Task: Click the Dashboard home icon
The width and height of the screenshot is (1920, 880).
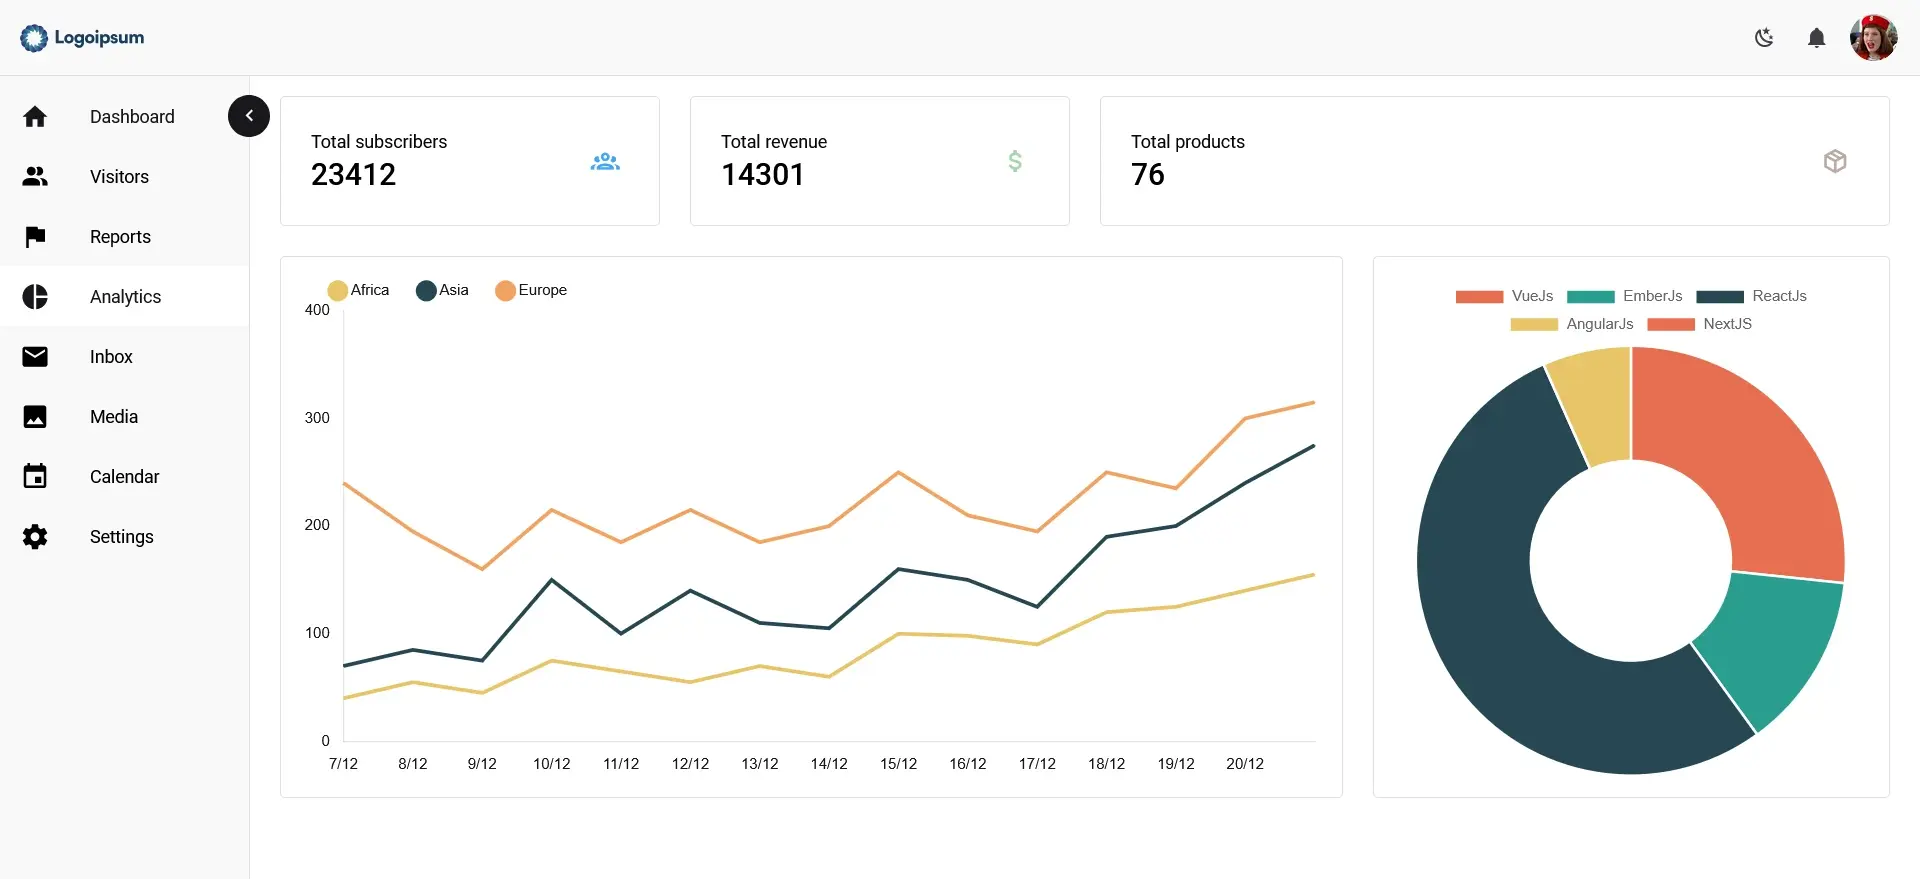Action: pyautogui.click(x=35, y=117)
